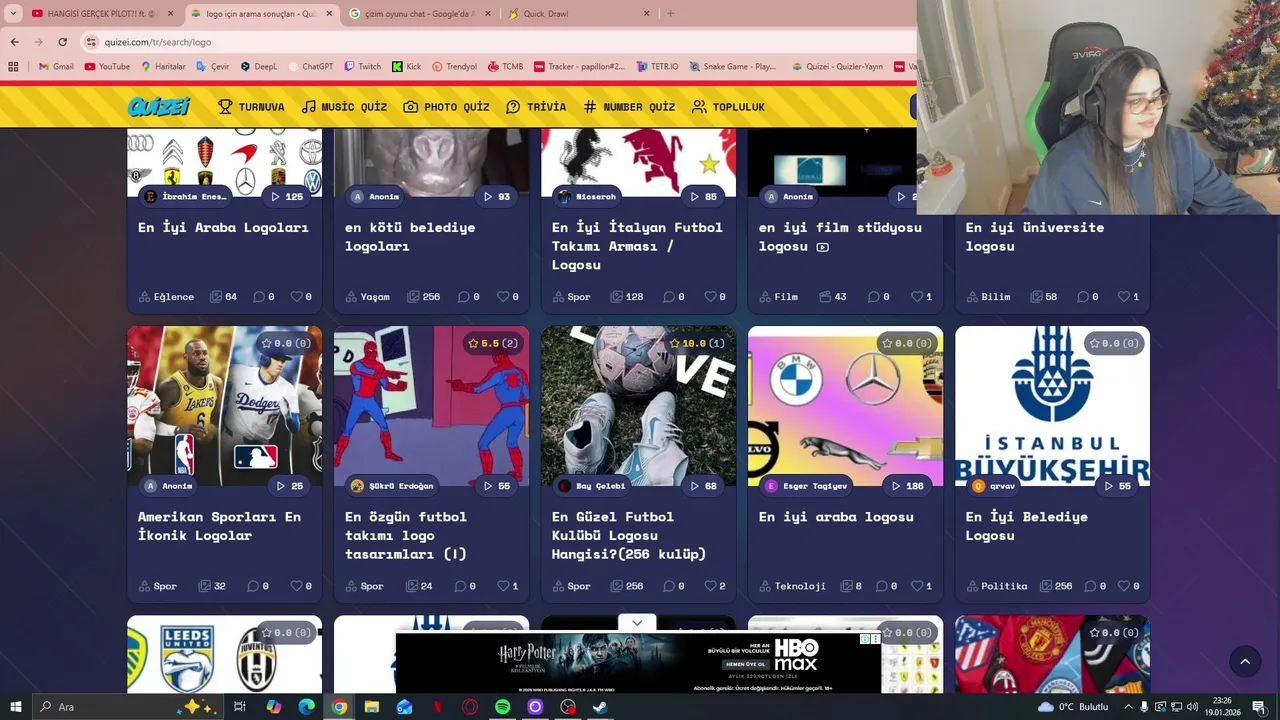Like the En iyi araba logosu card
The height and width of the screenshot is (720, 1280).
[x=921, y=586]
